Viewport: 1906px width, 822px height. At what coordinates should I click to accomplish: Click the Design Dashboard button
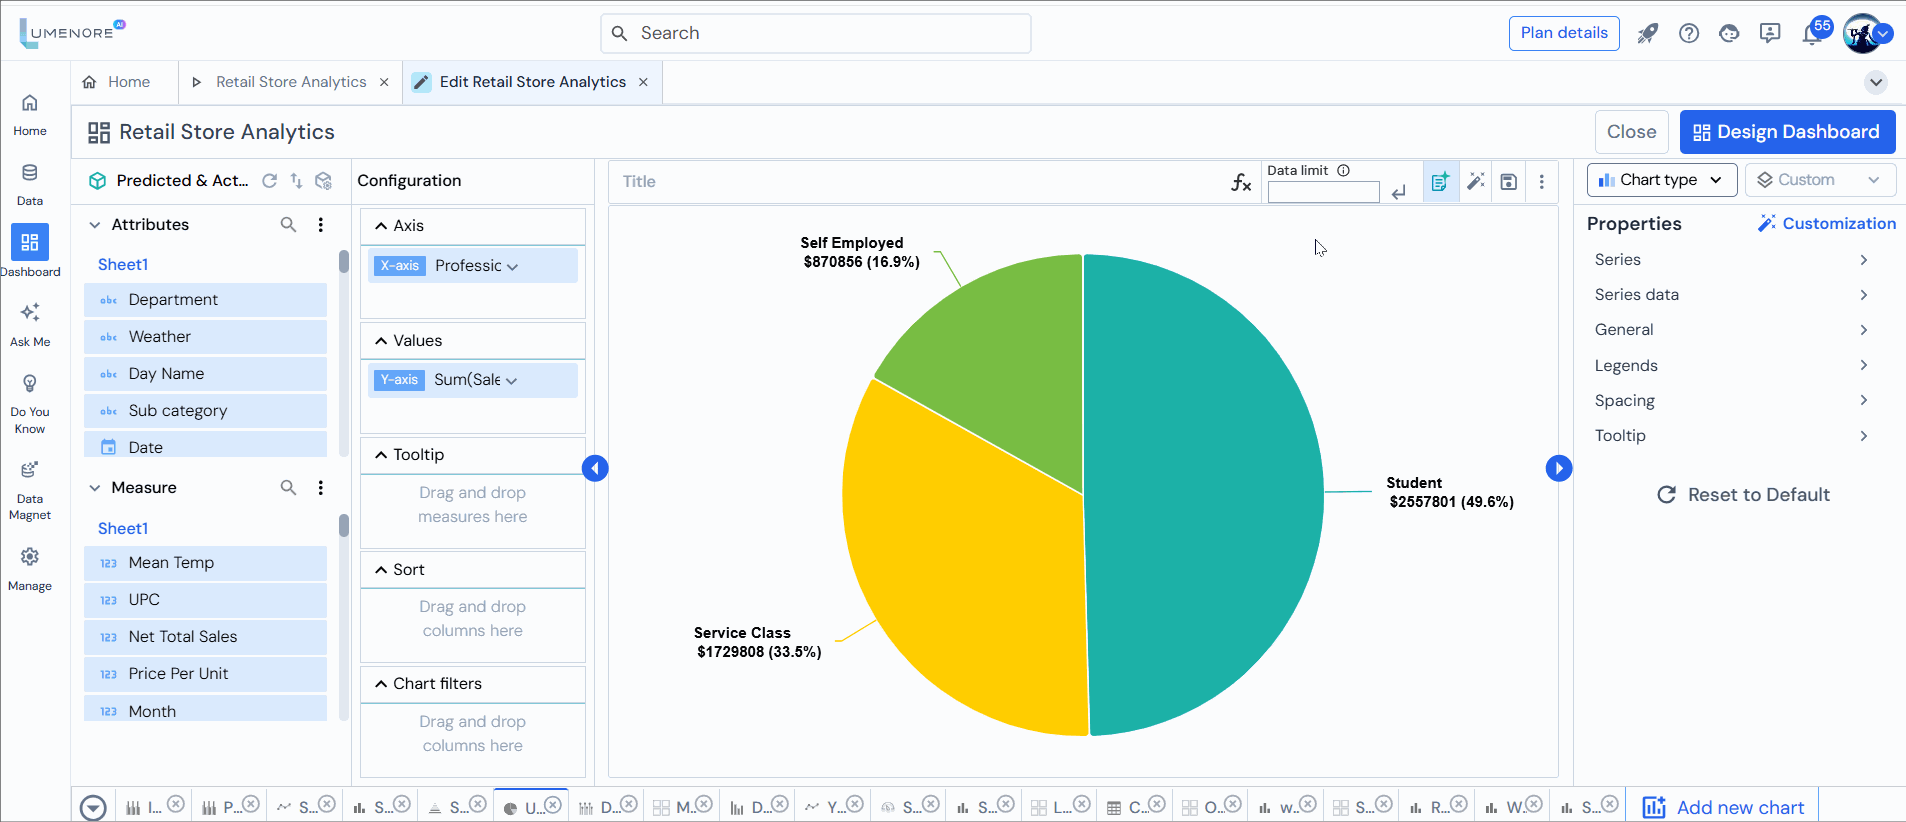[x=1787, y=132]
